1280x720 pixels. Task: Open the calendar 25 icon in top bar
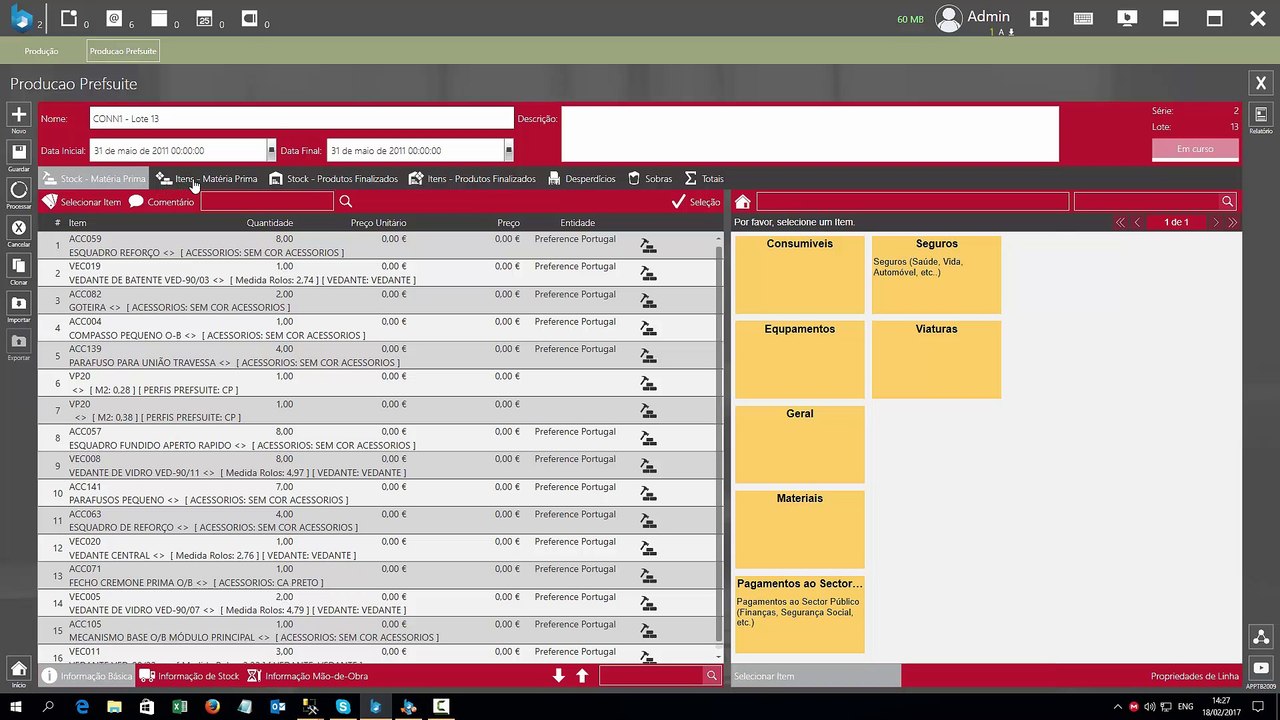point(204,18)
